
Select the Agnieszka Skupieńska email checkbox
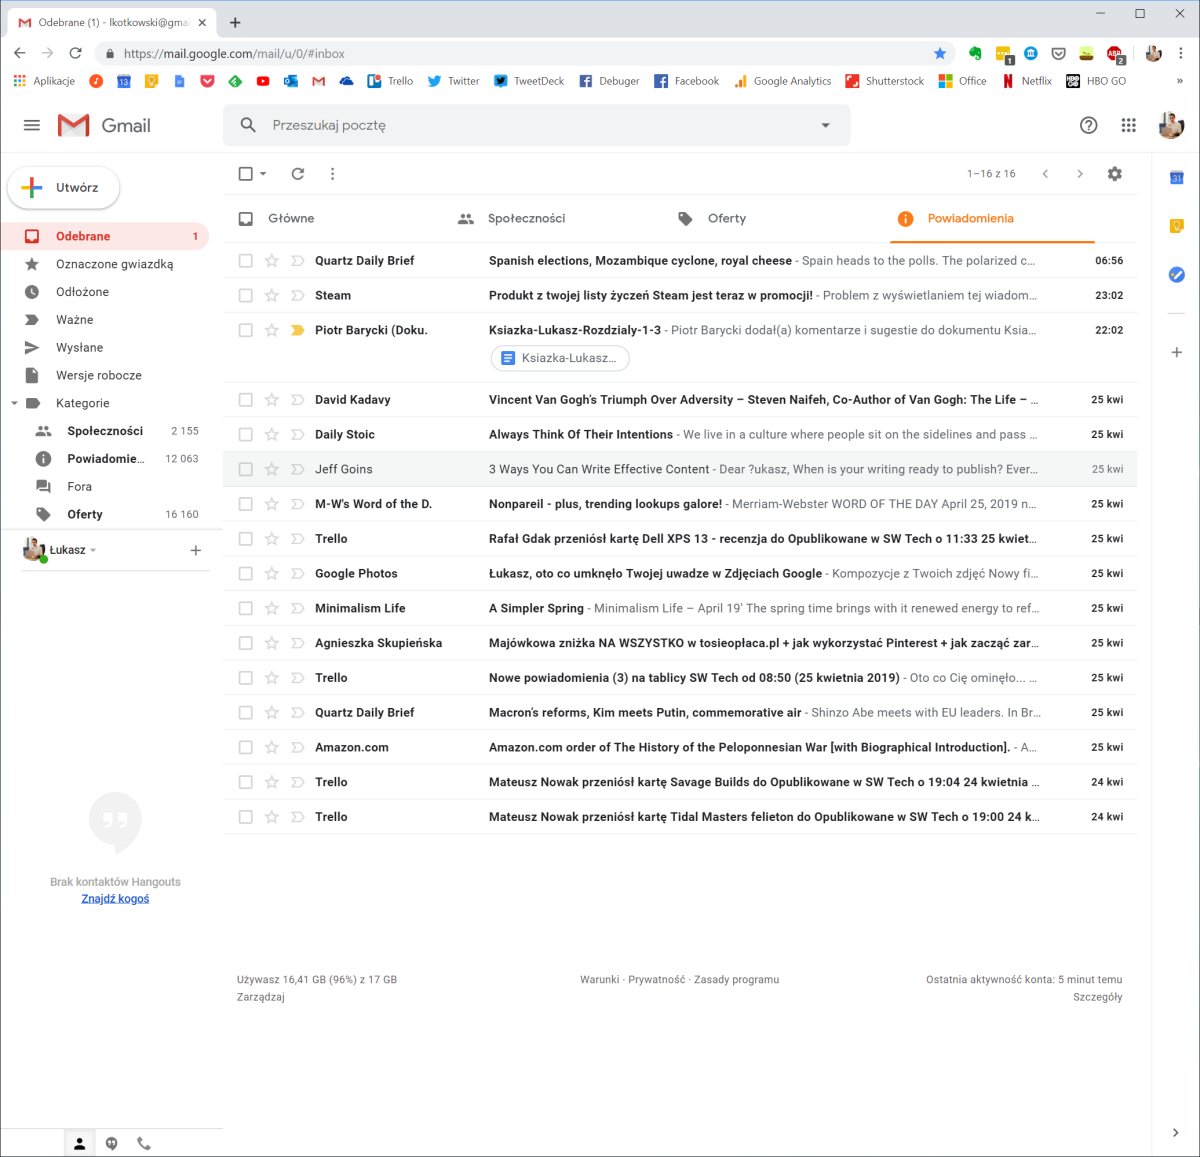point(246,643)
